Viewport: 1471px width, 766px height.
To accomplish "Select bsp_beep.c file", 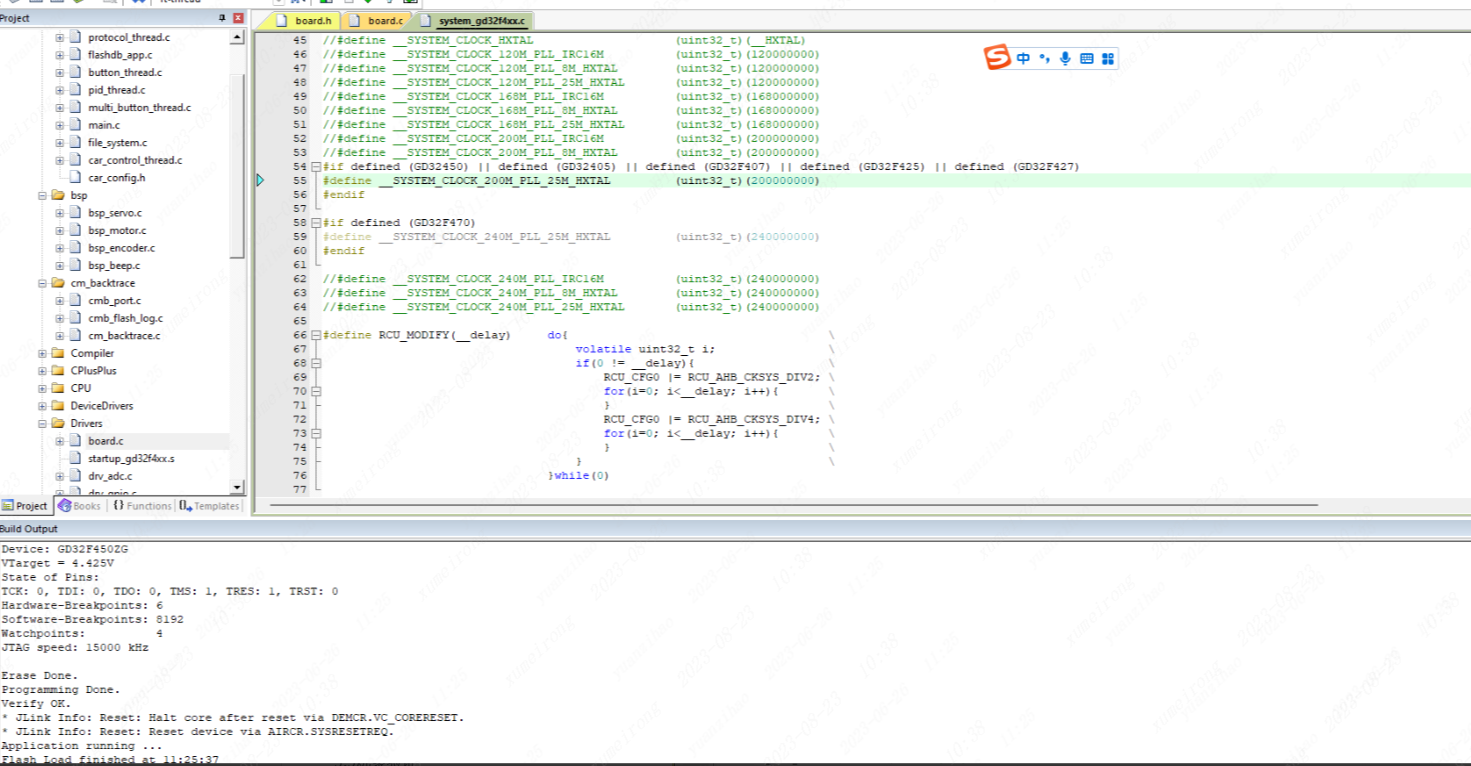I will [114, 265].
